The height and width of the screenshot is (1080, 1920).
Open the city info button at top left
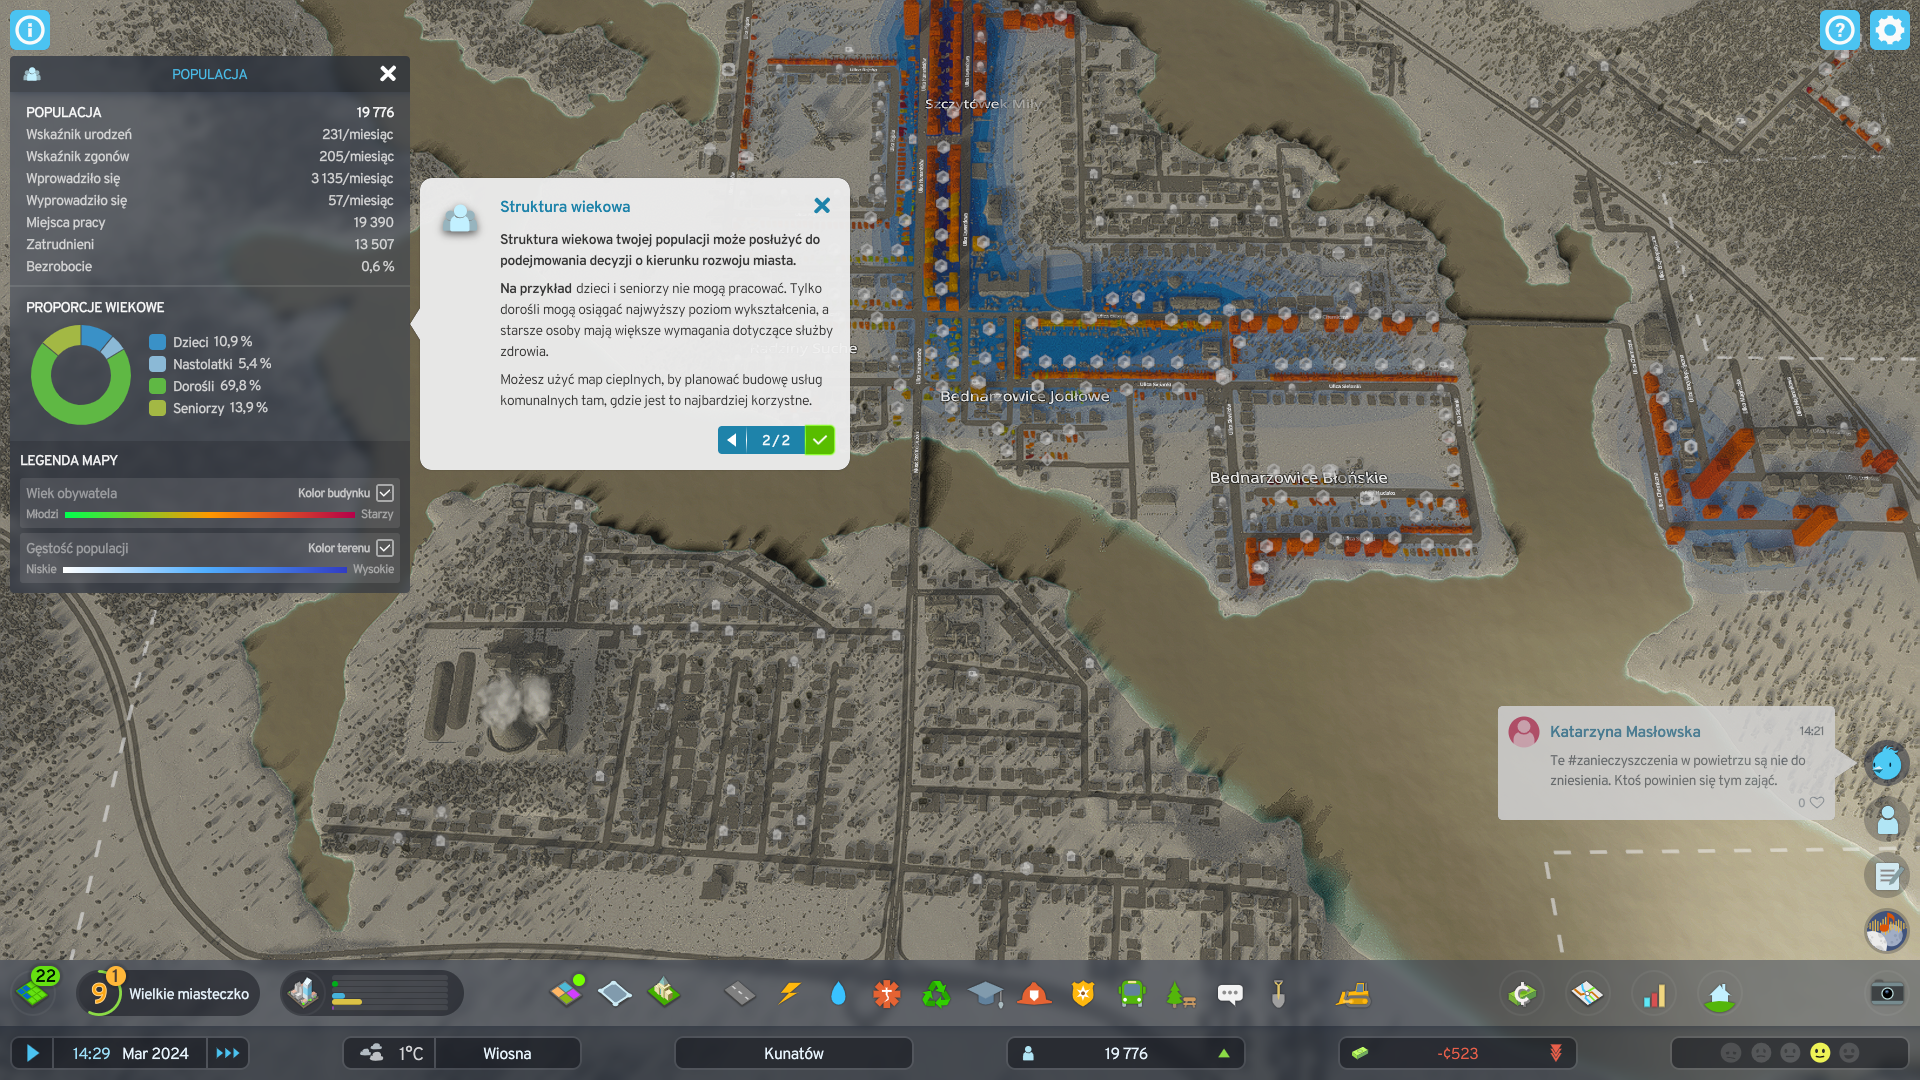(x=30, y=30)
